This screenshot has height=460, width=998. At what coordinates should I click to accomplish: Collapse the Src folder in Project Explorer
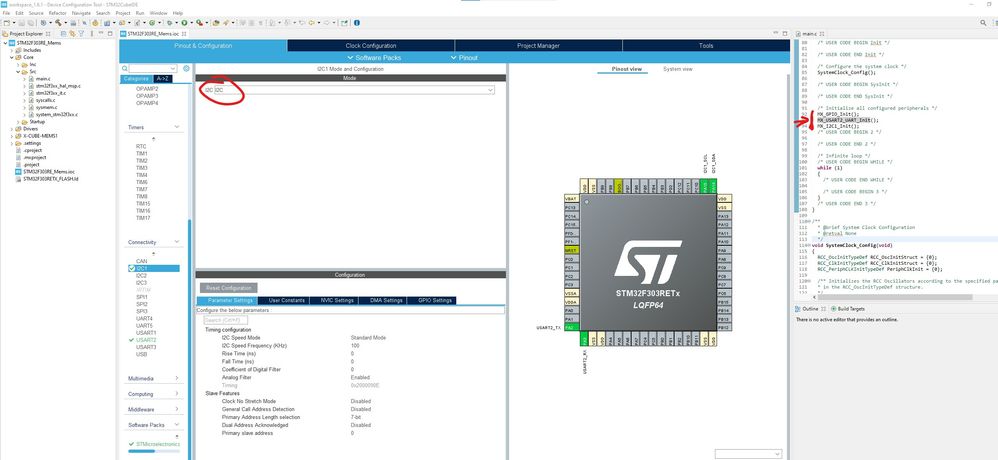18,71
